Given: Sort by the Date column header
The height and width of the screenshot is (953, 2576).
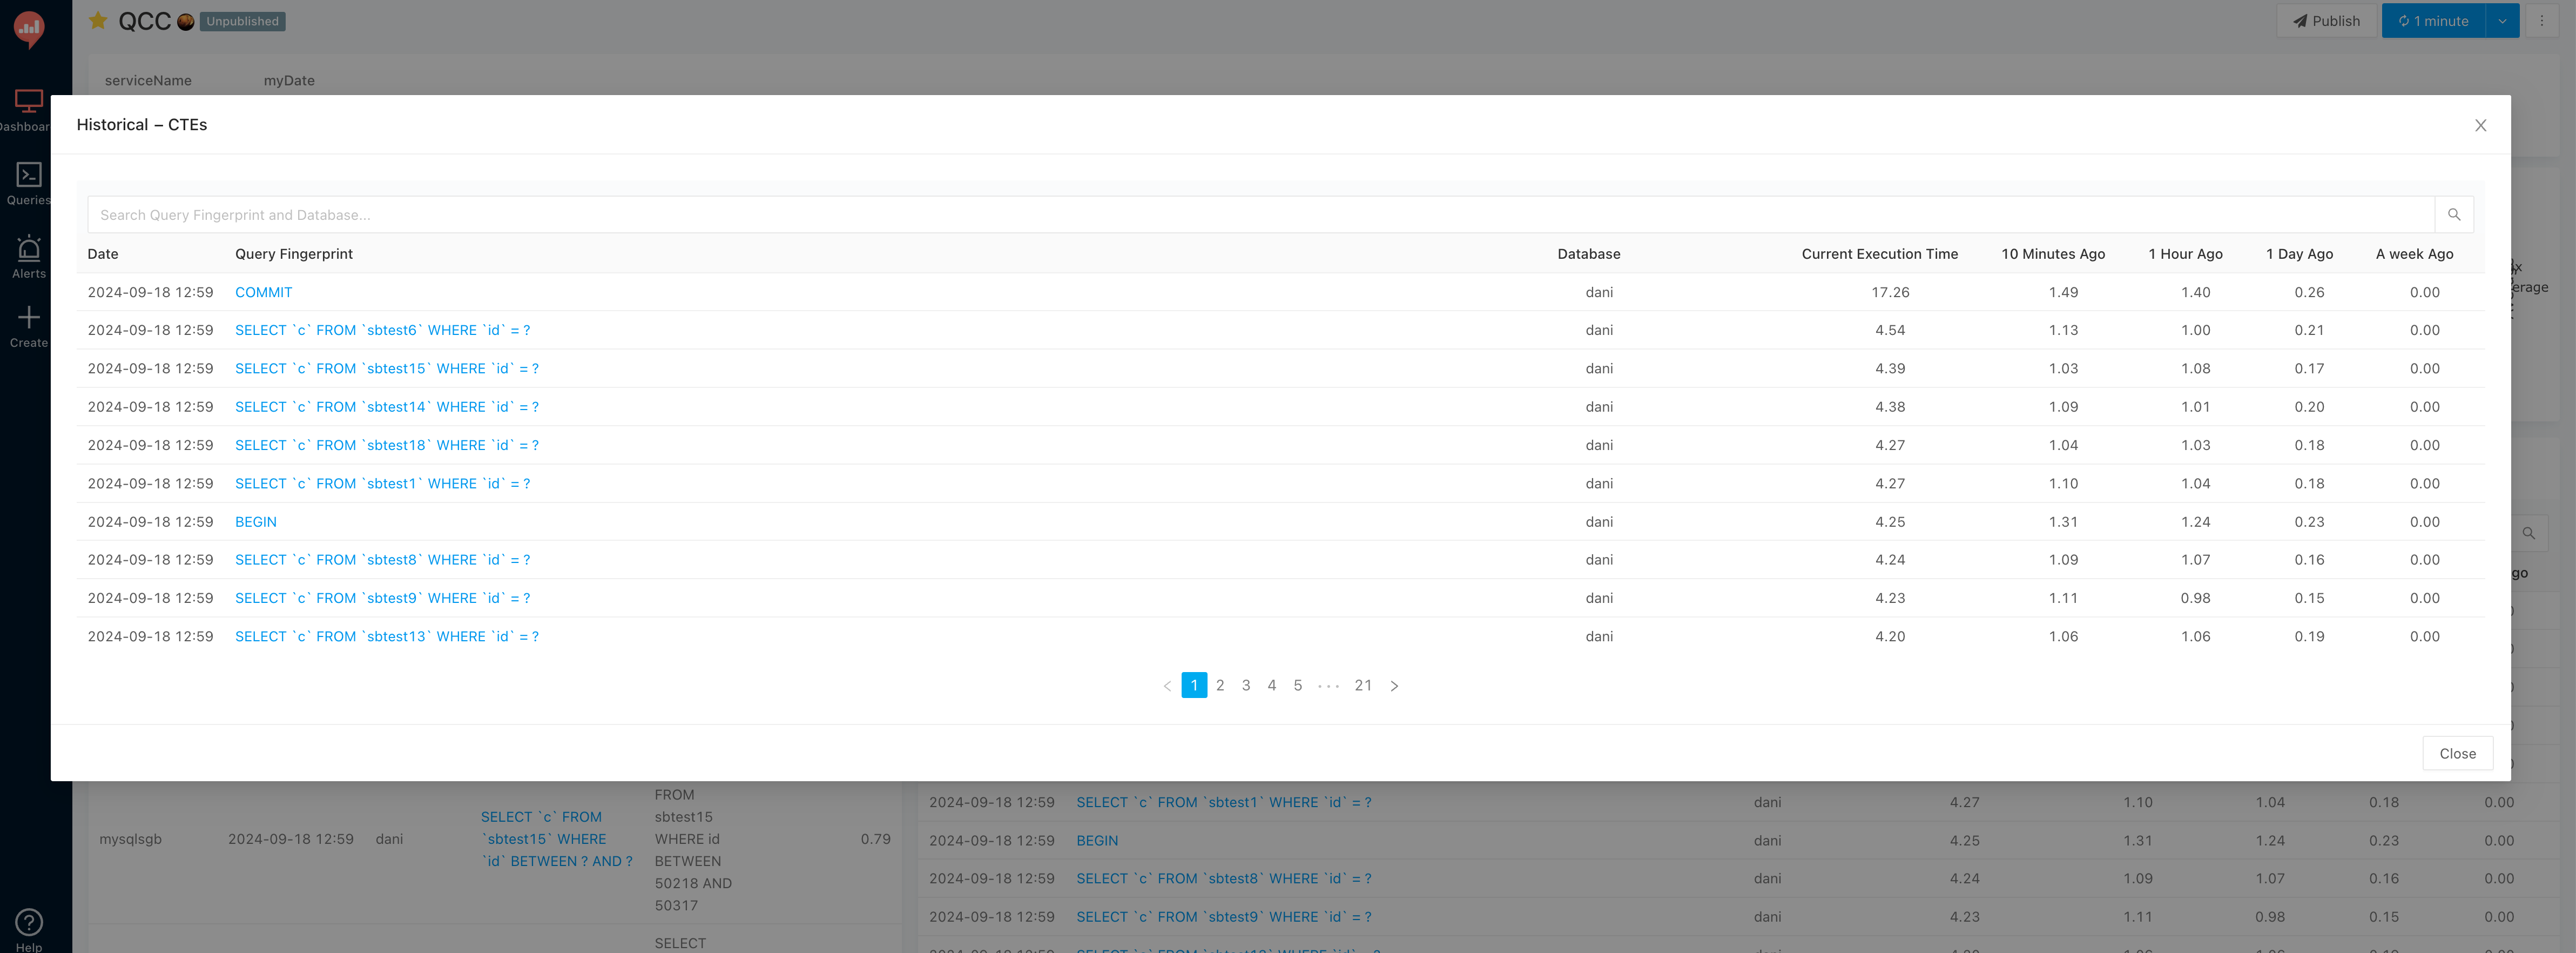Looking at the screenshot, I should click(x=103, y=254).
